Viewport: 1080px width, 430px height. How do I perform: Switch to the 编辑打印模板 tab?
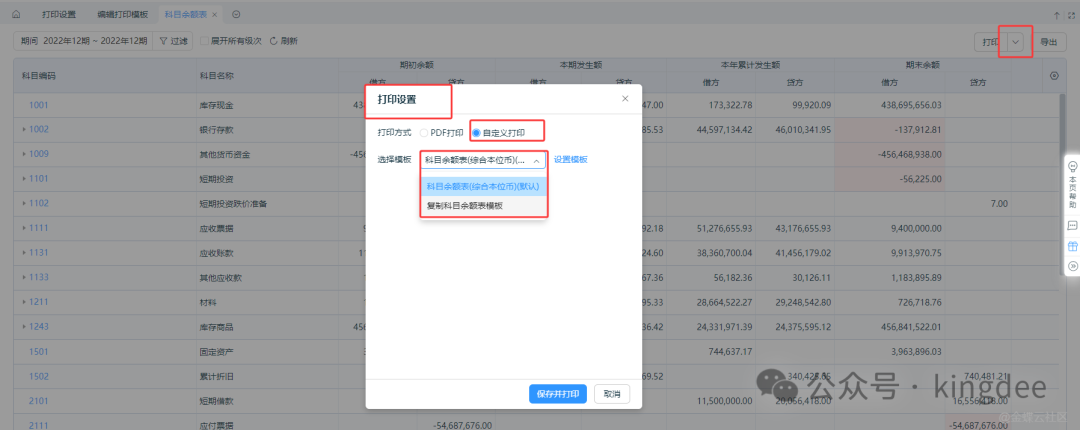[x=122, y=15]
